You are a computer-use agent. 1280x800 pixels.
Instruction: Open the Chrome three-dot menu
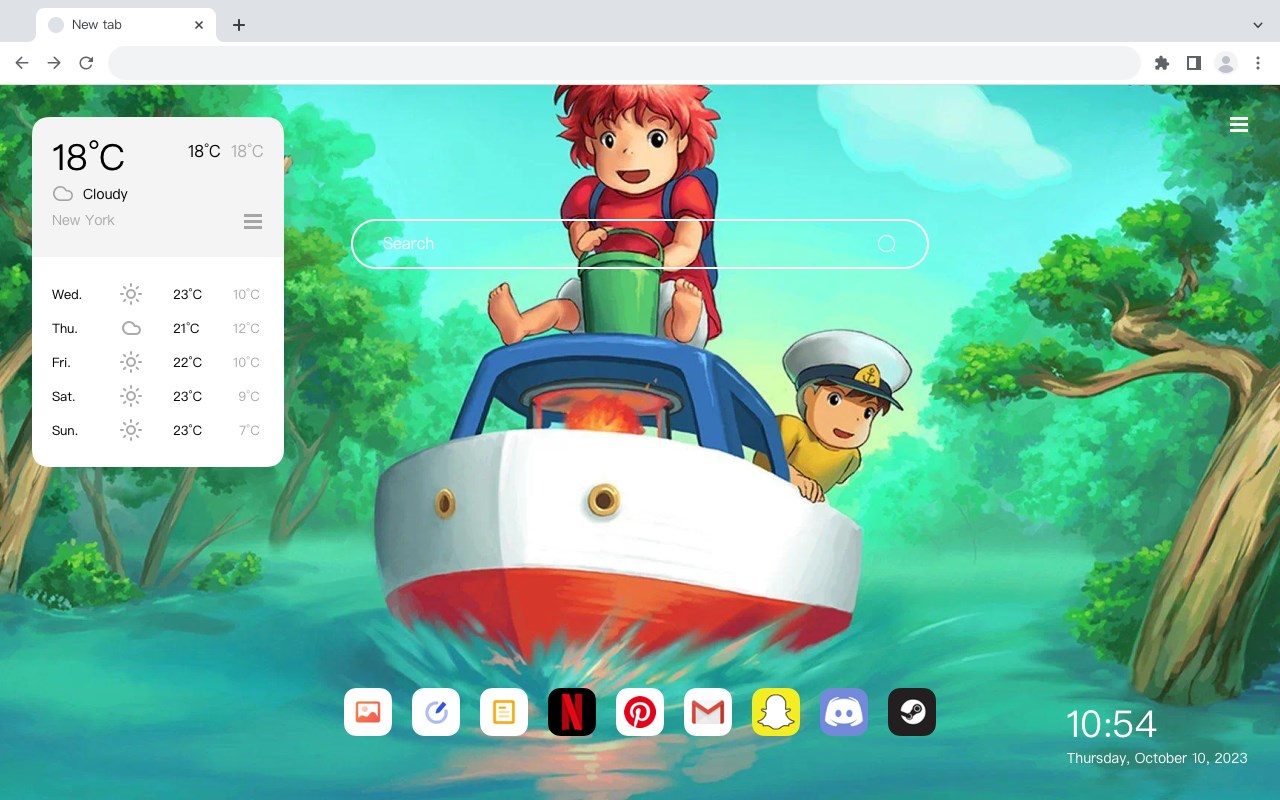coord(1258,63)
